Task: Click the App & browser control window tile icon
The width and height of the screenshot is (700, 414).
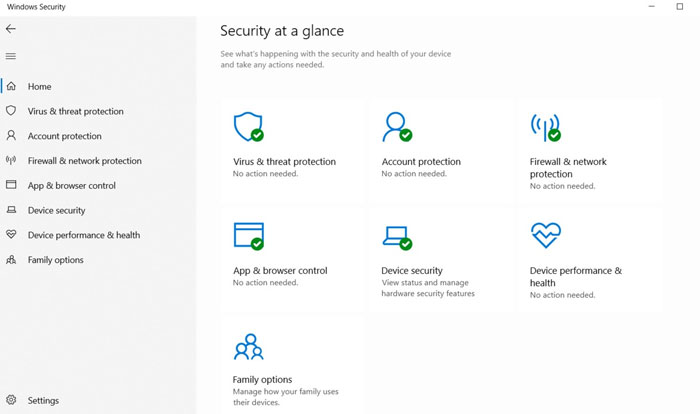Action: 247,236
